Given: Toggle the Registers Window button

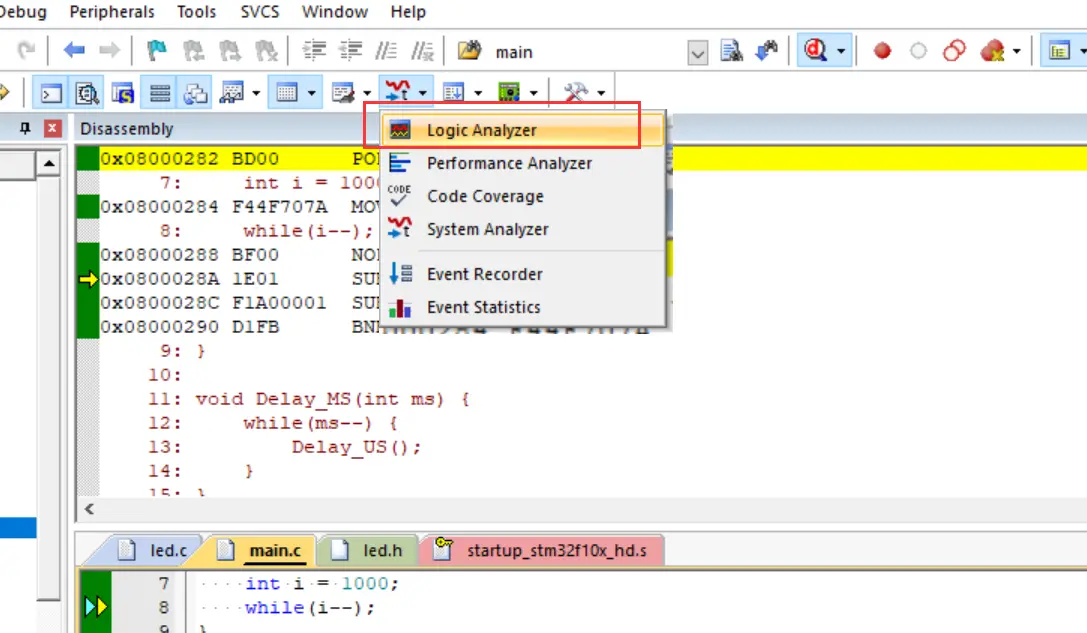Looking at the screenshot, I should click(159, 93).
